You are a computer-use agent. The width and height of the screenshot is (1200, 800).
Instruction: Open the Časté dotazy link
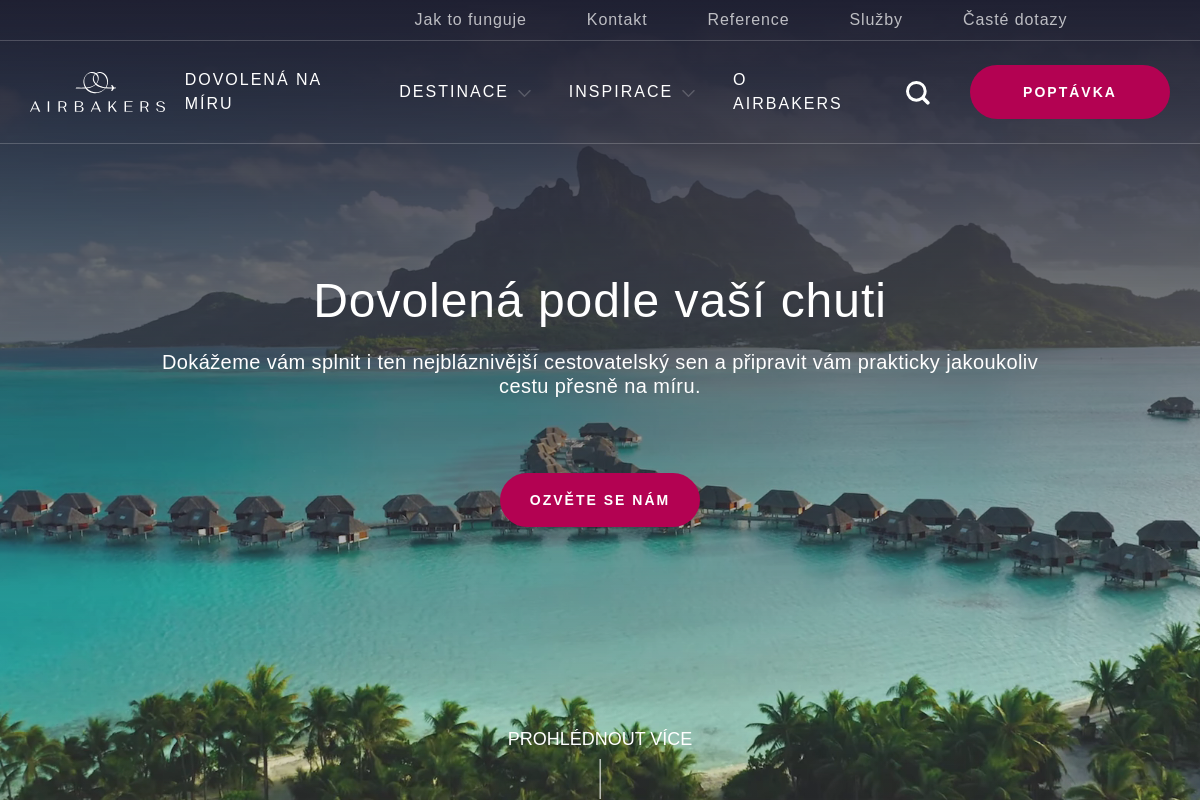(x=1015, y=20)
